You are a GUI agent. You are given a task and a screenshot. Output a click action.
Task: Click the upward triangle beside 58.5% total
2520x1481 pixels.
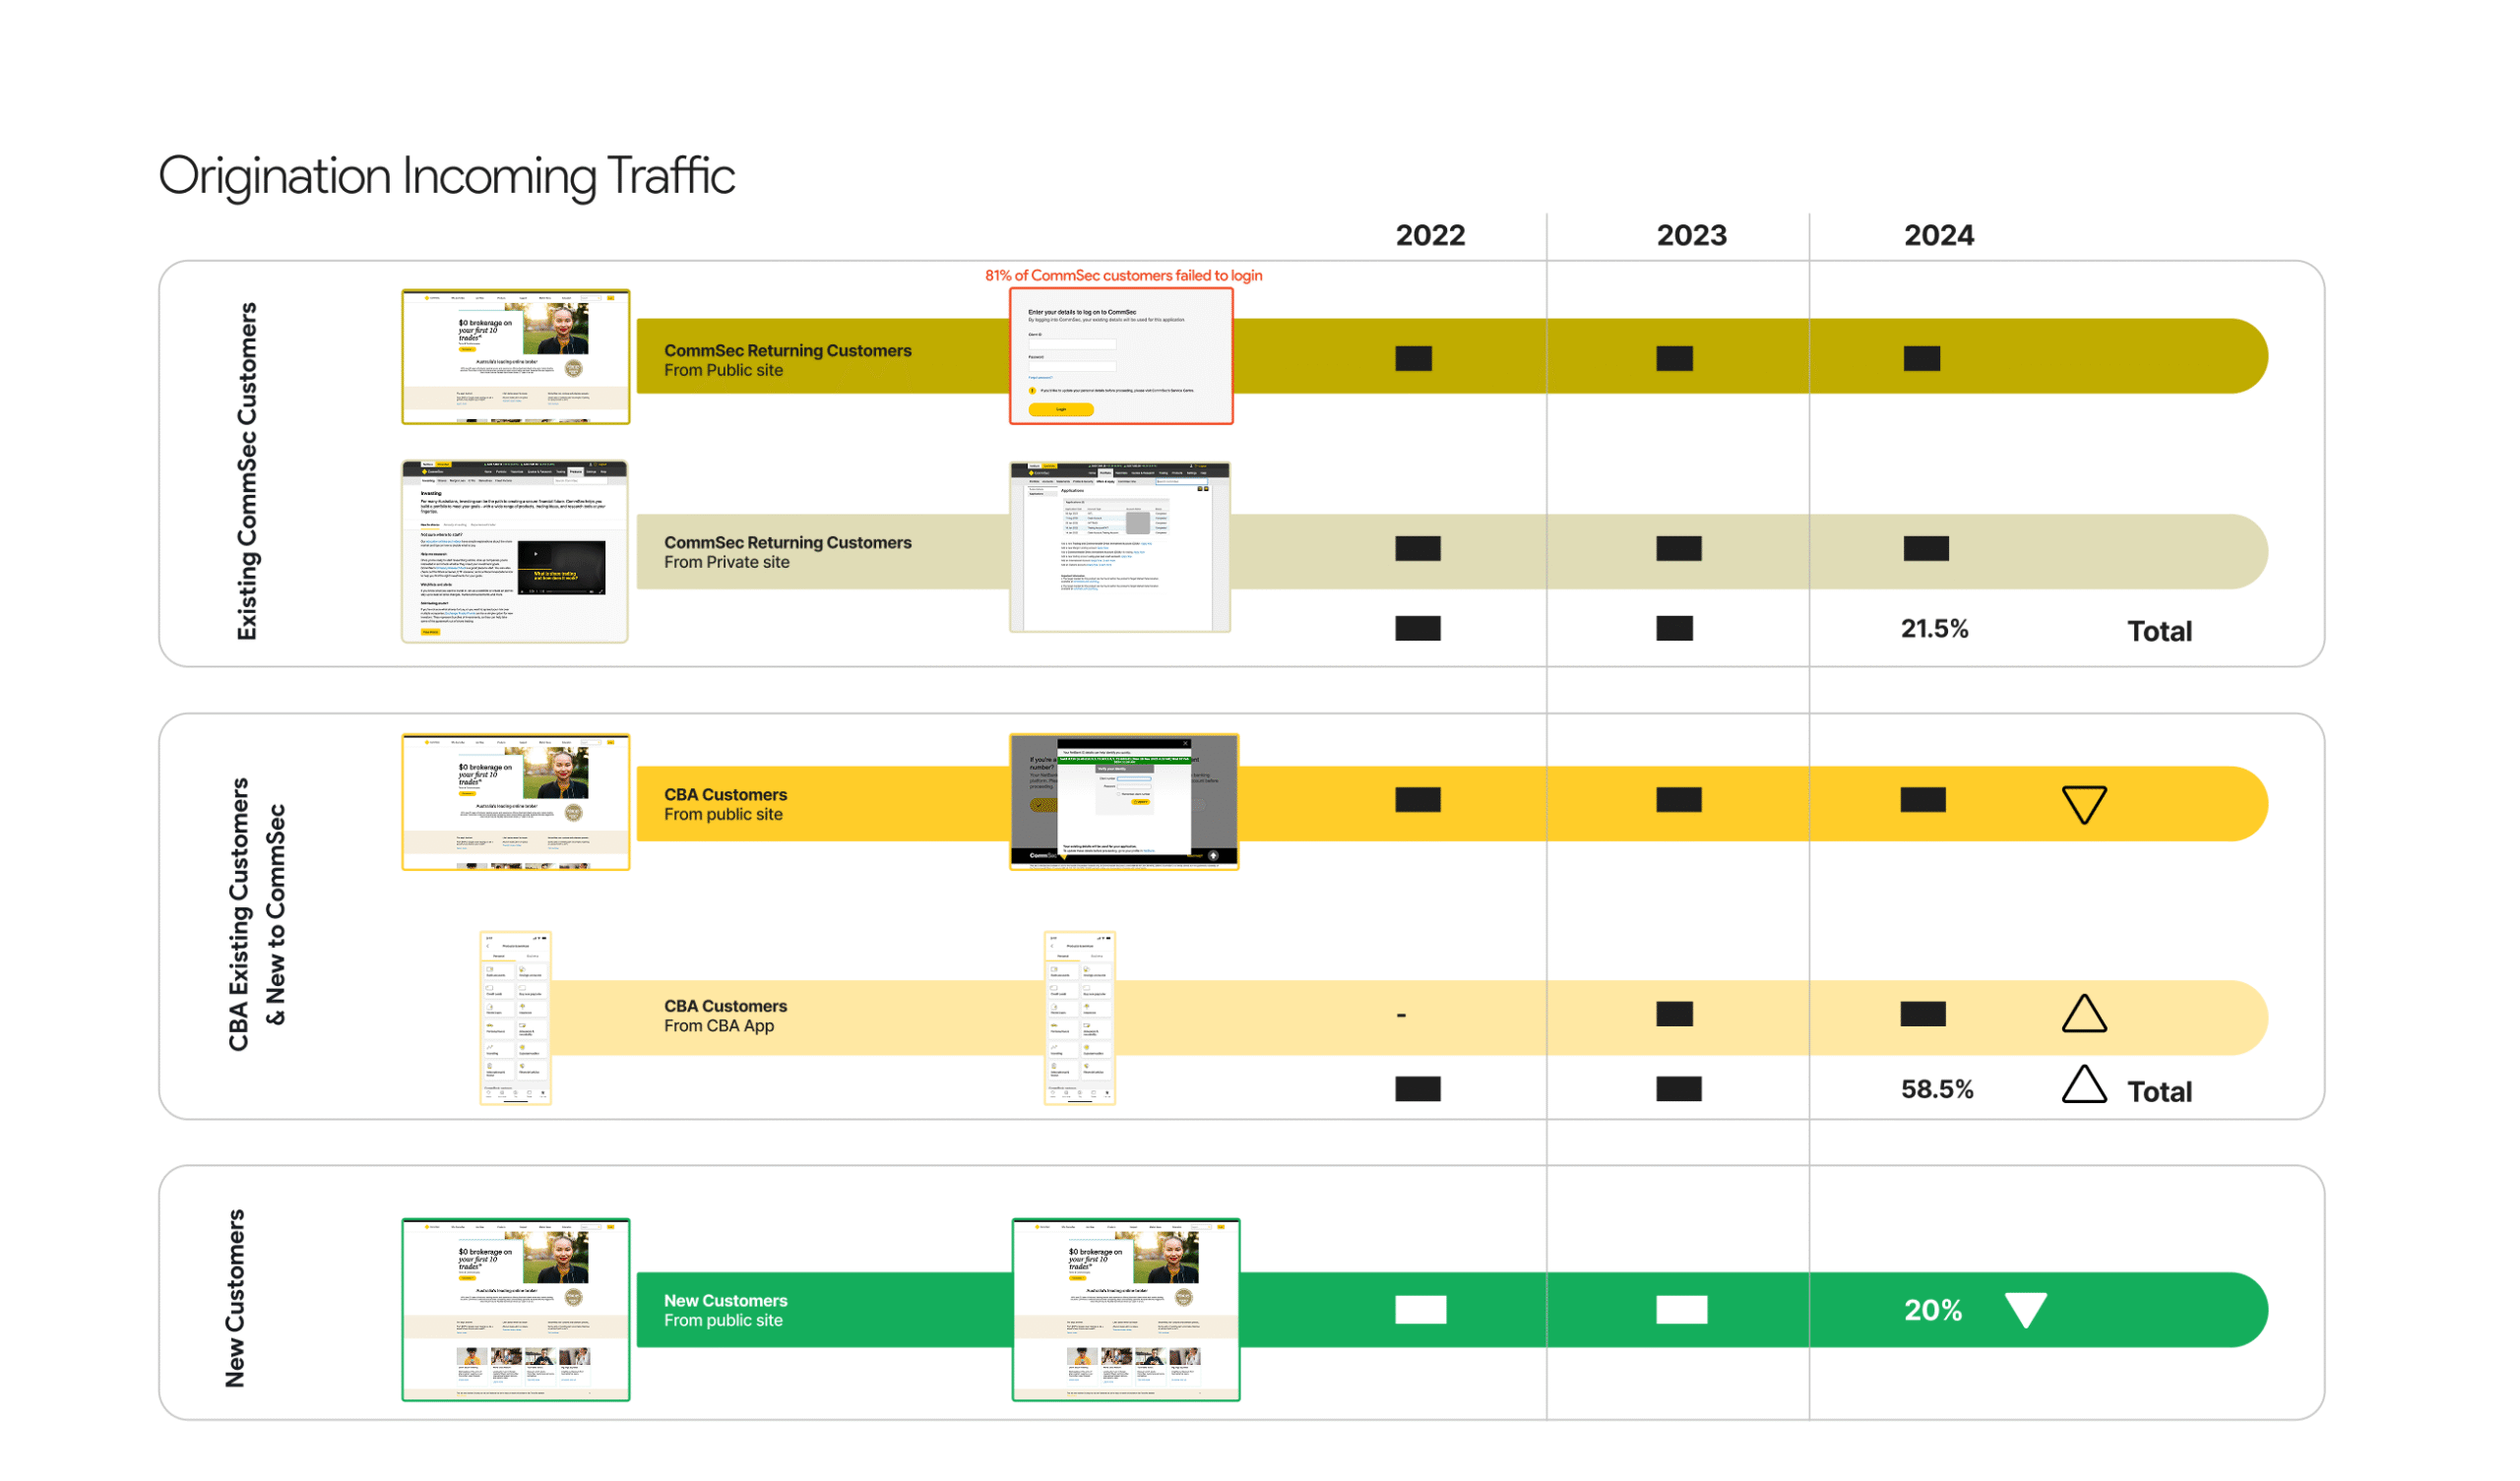tap(2084, 1087)
